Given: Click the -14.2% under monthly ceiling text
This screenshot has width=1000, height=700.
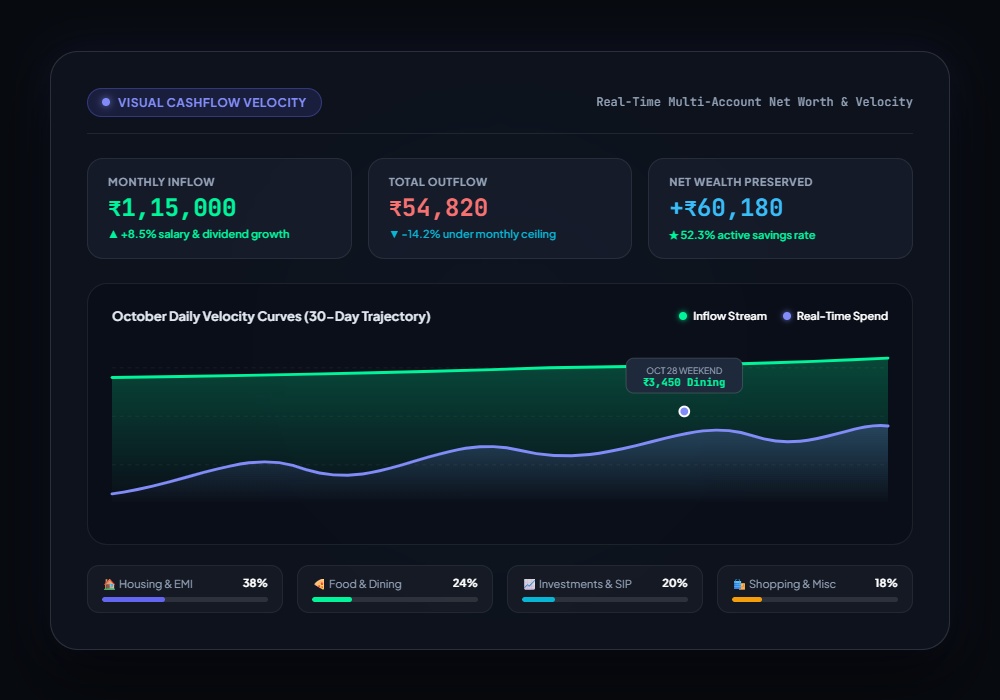Looking at the screenshot, I should tap(478, 235).
